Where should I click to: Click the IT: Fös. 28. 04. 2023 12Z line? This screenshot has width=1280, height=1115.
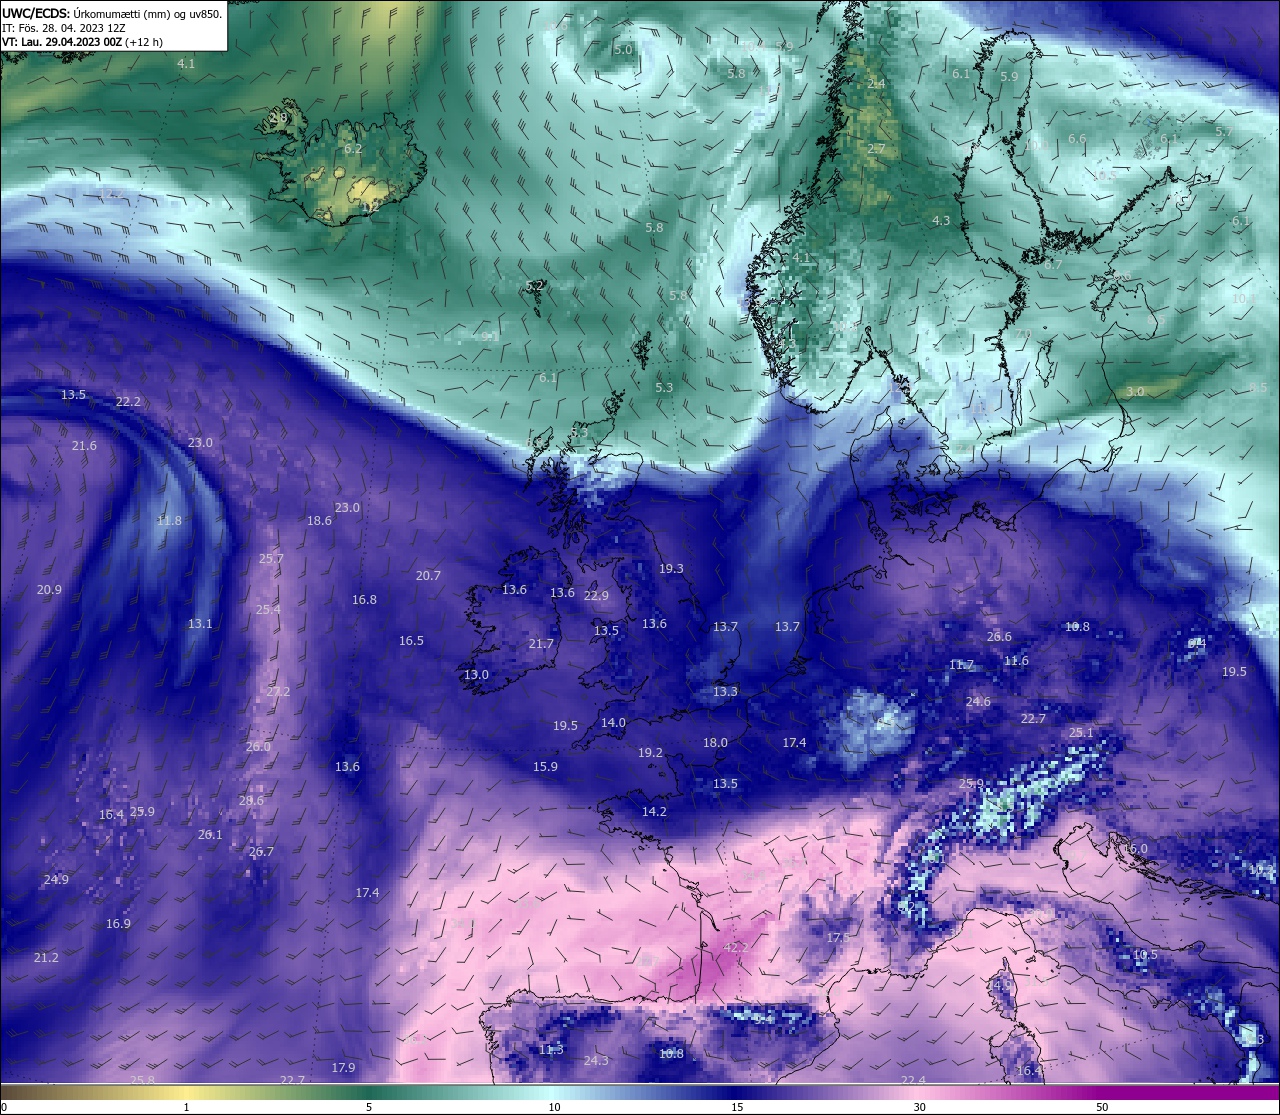pyautogui.click(x=64, y=28)
